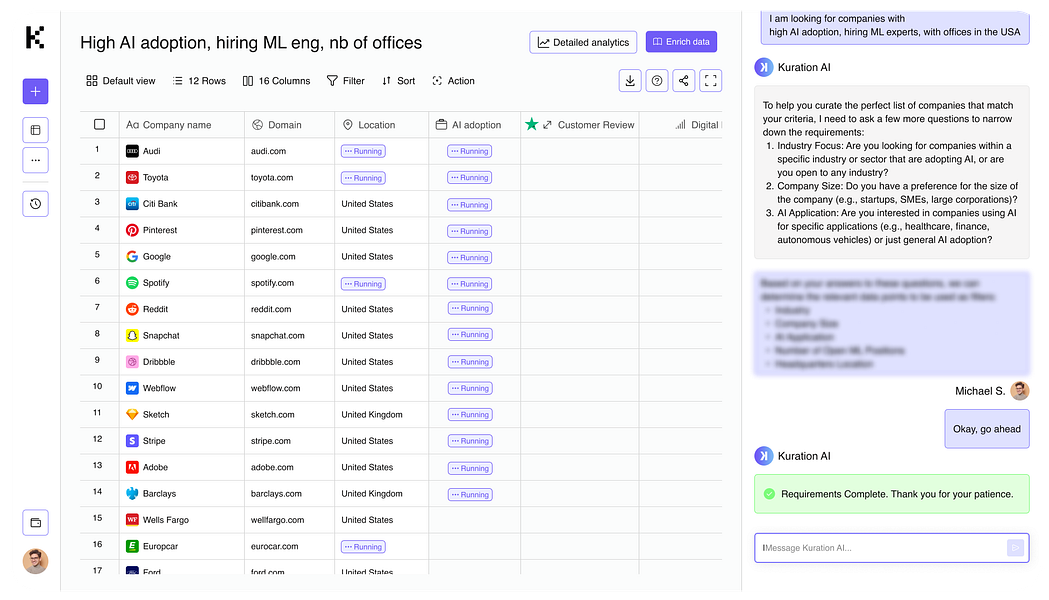Select the citibank.com domain cell
This screenshot has width=1049, height=600.
click(275, 204)
